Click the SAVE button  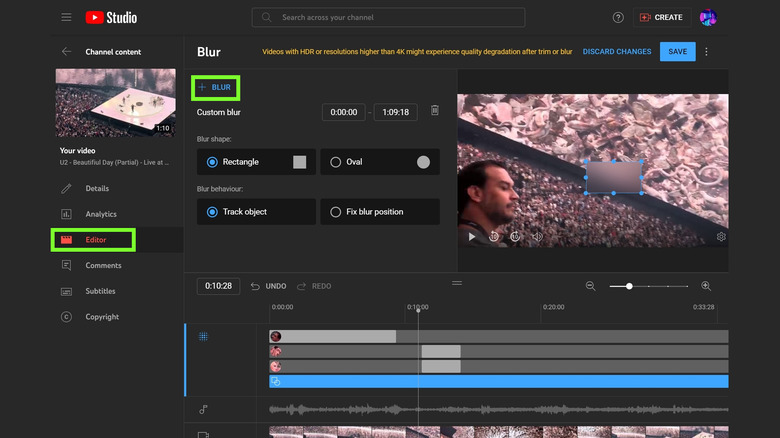[677, 52]
